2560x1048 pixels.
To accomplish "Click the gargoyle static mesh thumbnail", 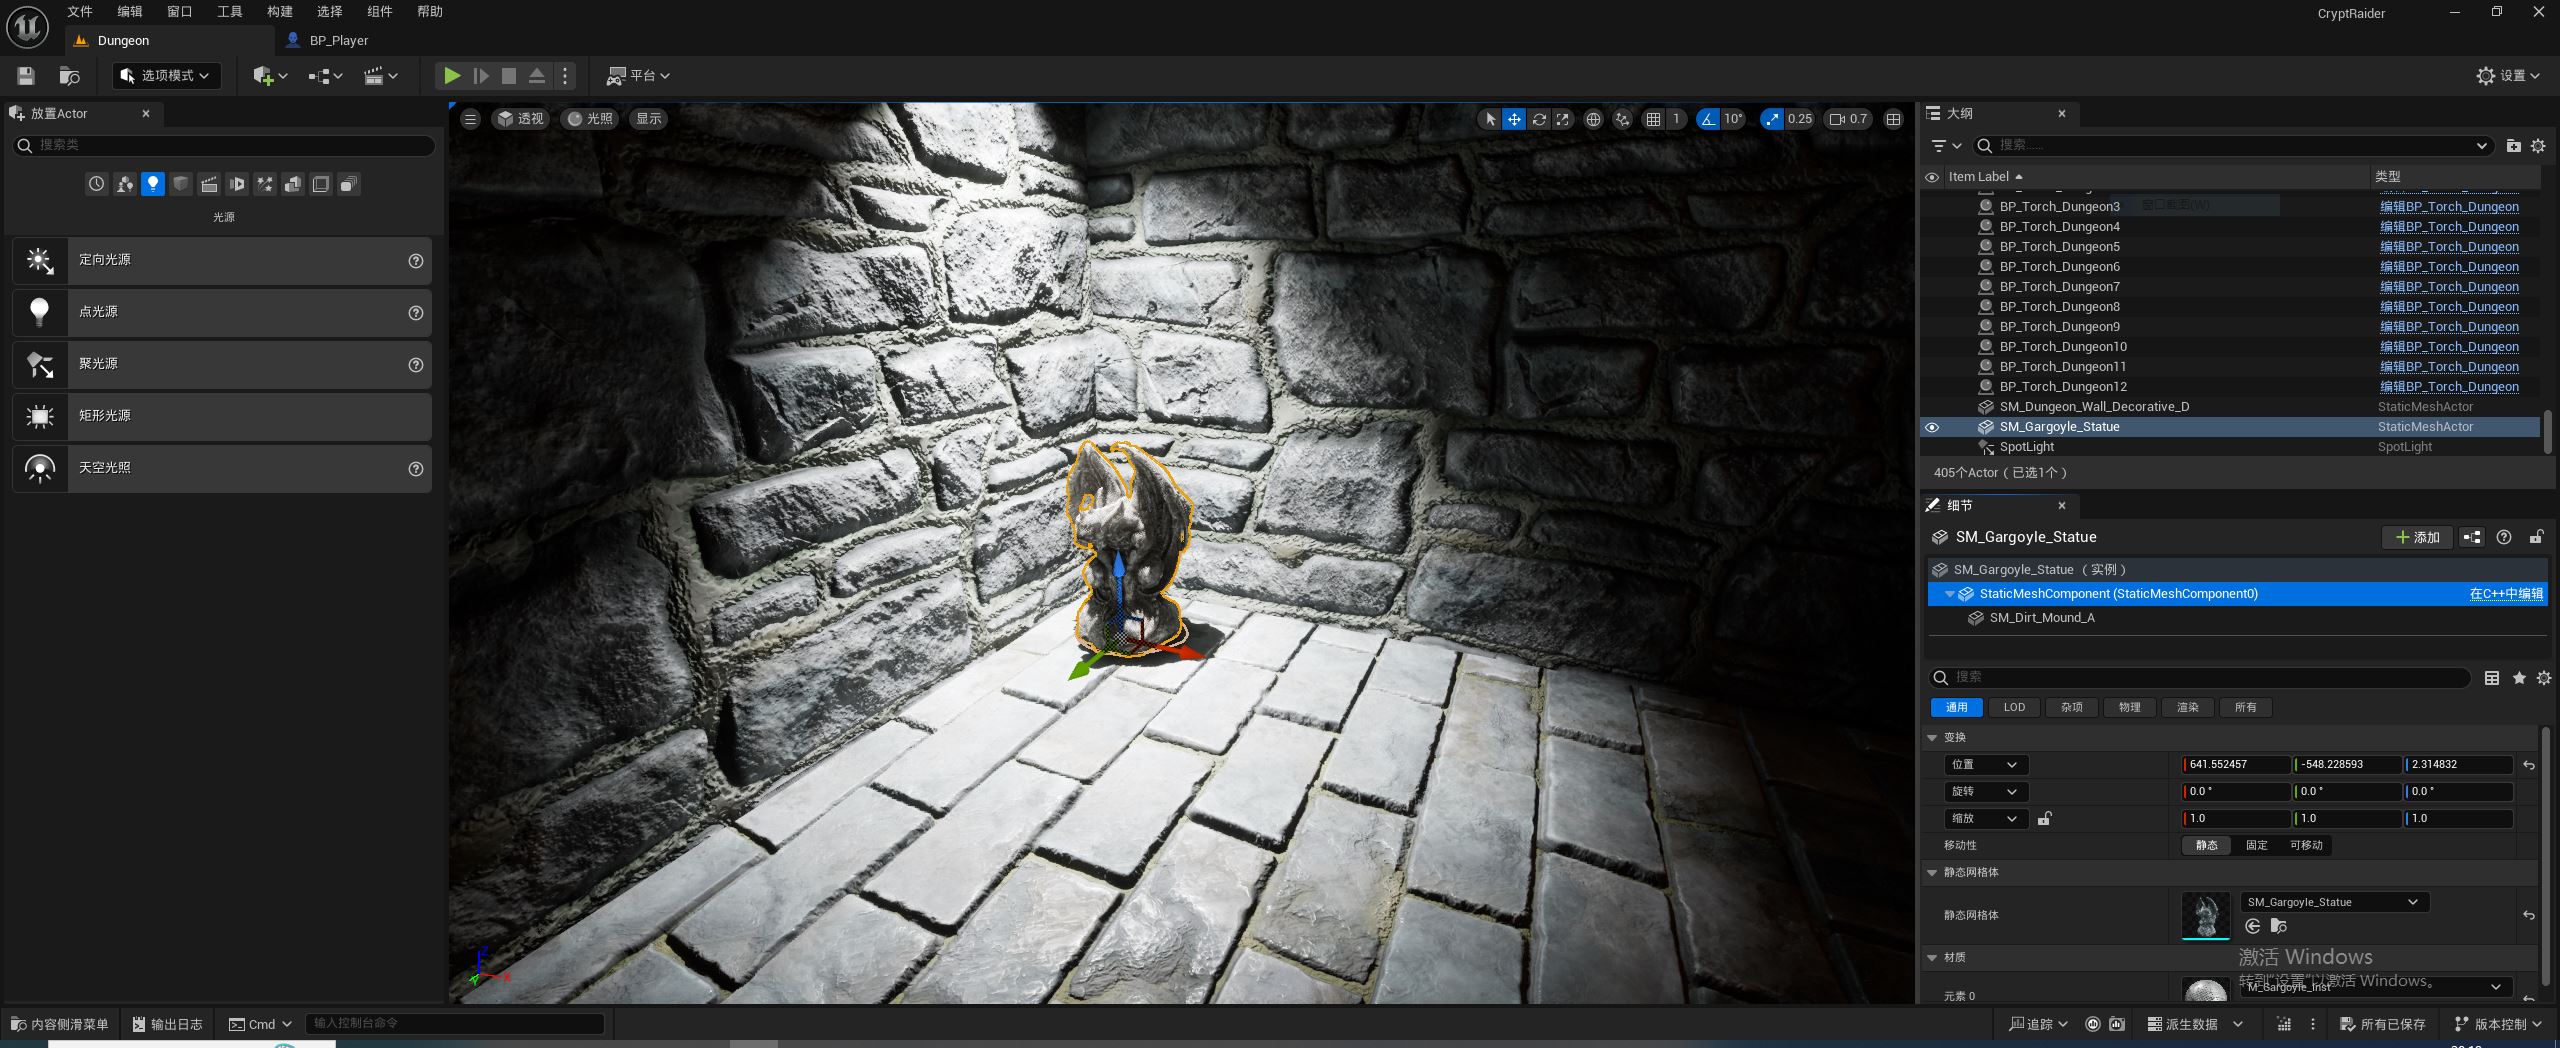I will 2205,915.
